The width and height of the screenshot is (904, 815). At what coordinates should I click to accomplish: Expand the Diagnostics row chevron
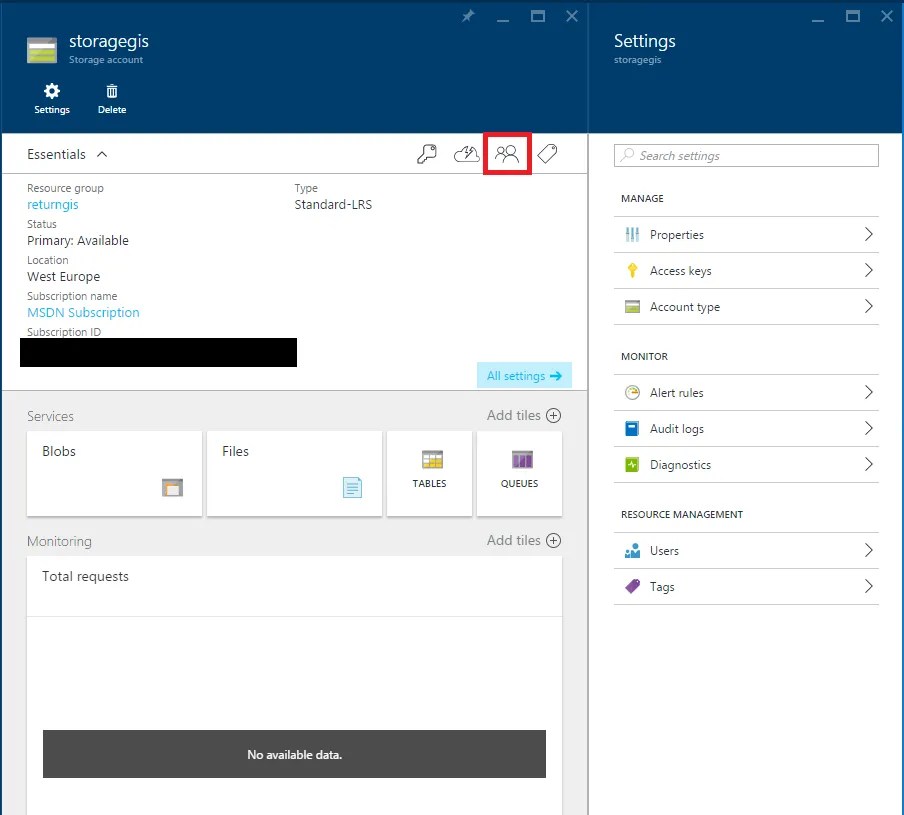click(868, 464)
